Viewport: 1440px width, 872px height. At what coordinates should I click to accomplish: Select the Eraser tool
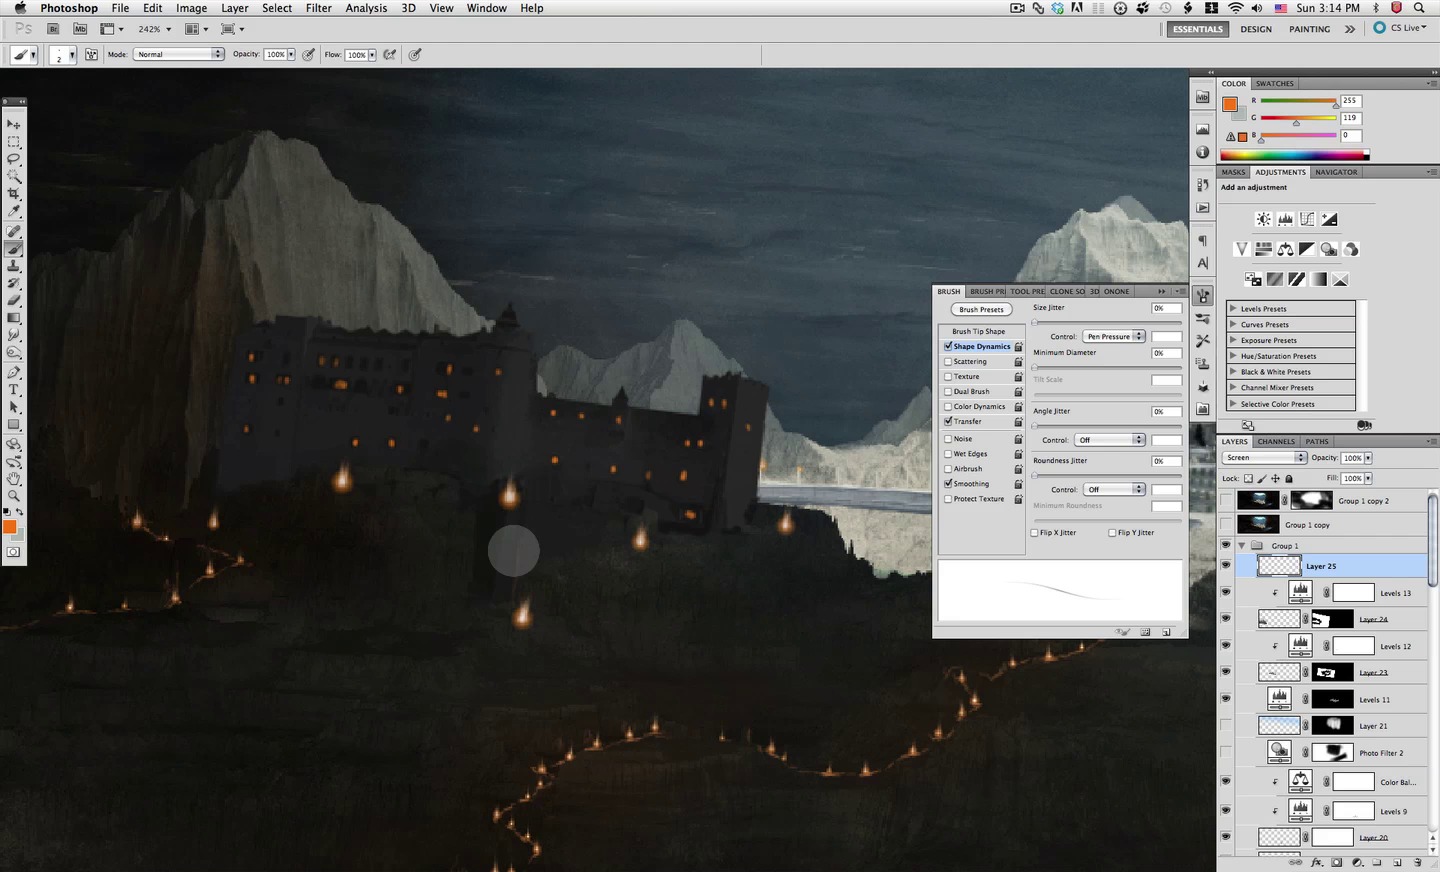point(14,300)
